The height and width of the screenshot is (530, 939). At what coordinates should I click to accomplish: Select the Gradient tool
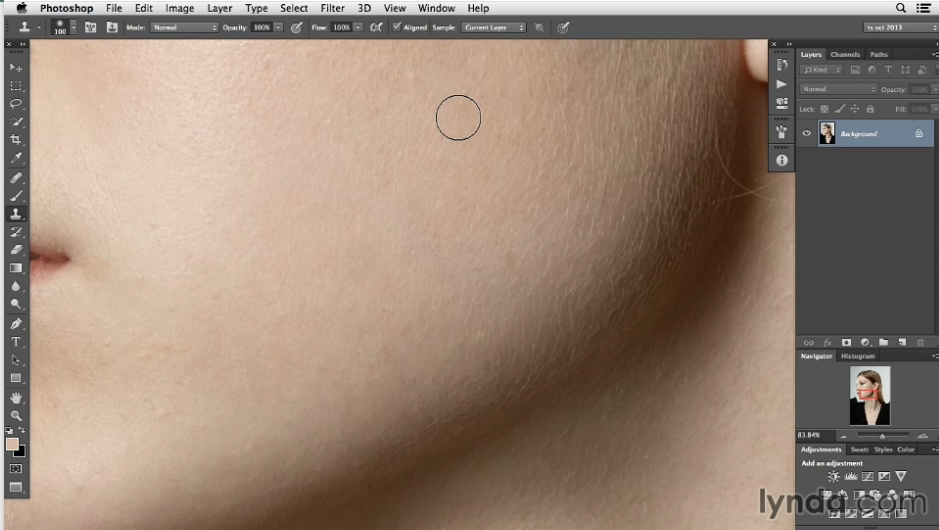coord(16,268)
